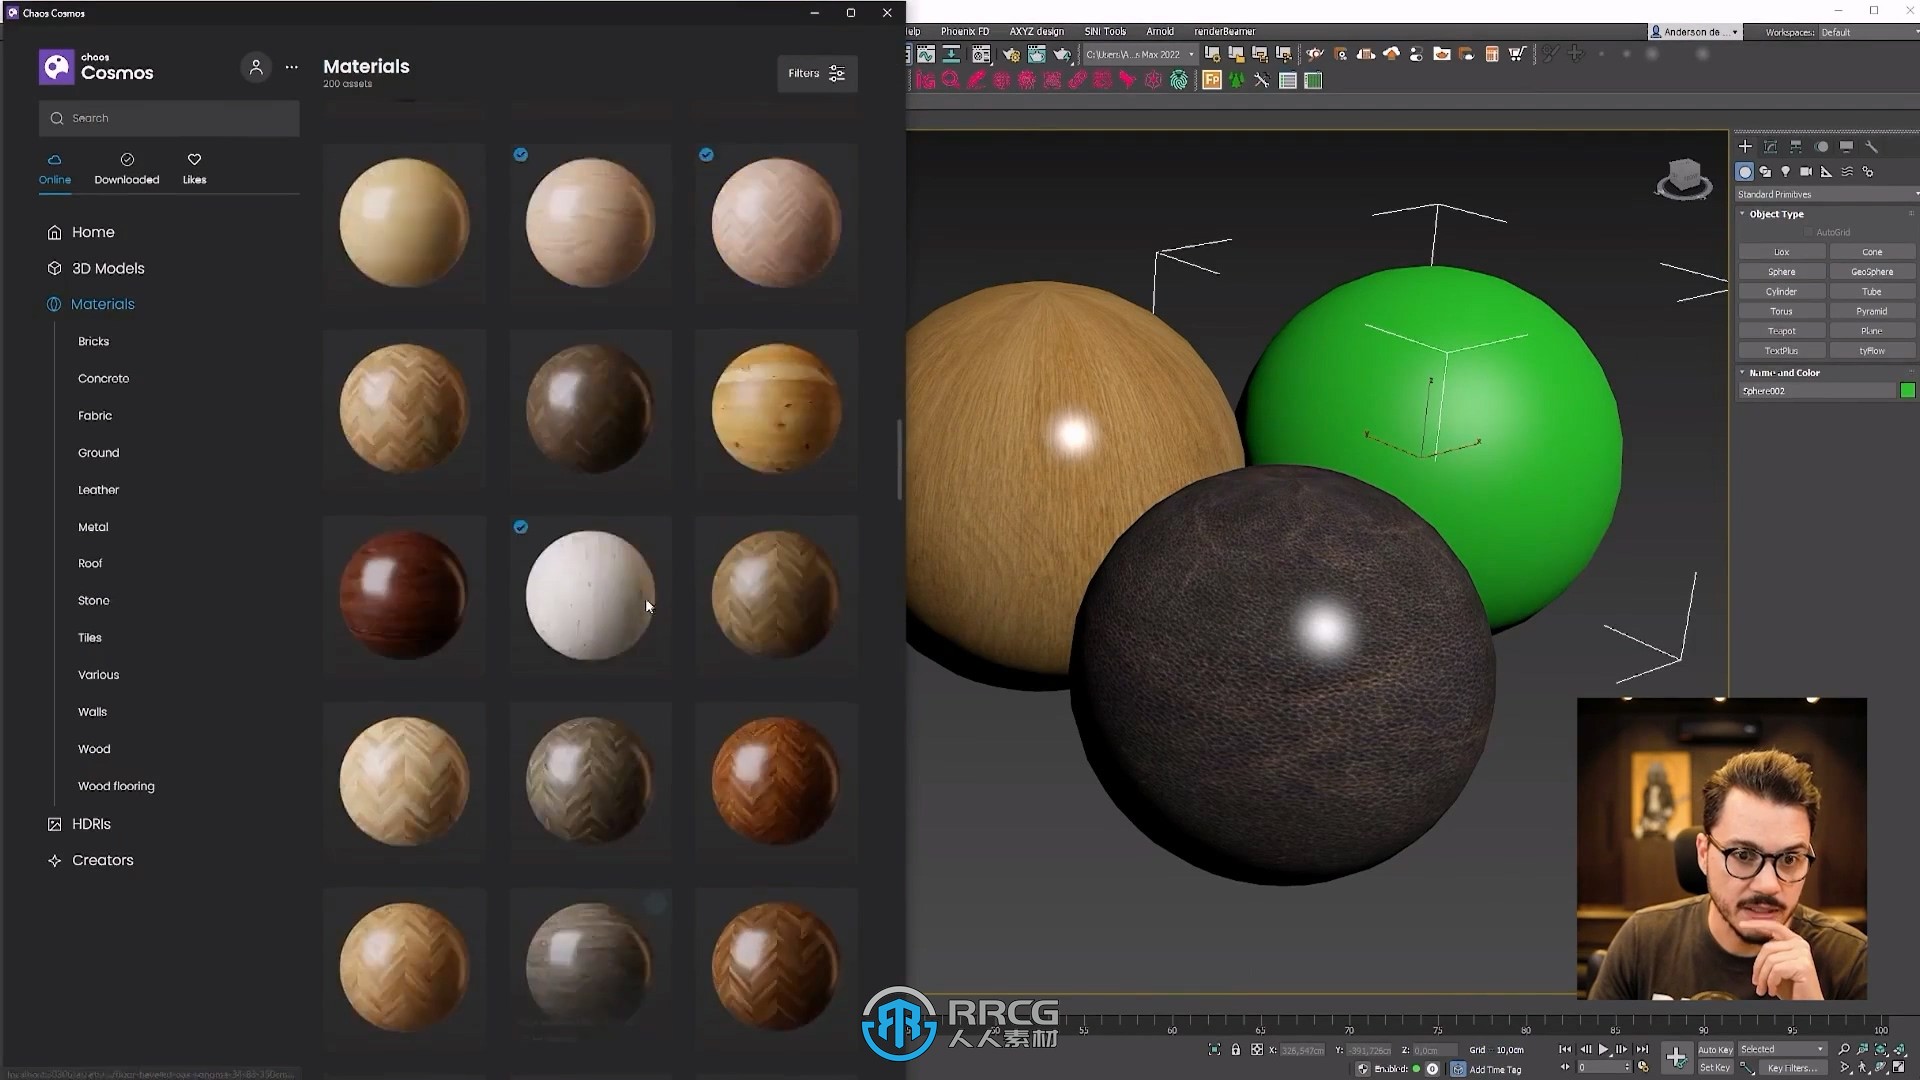The height and width of the screenshot is (1080, 1920).
Task: Open the Cosmos three-dots more menu
Action: coord(291,67)
